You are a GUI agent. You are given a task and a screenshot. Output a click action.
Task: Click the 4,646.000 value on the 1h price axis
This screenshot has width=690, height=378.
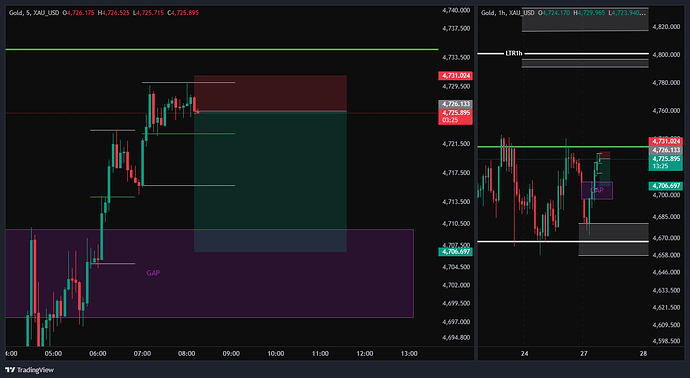(666, 272)
